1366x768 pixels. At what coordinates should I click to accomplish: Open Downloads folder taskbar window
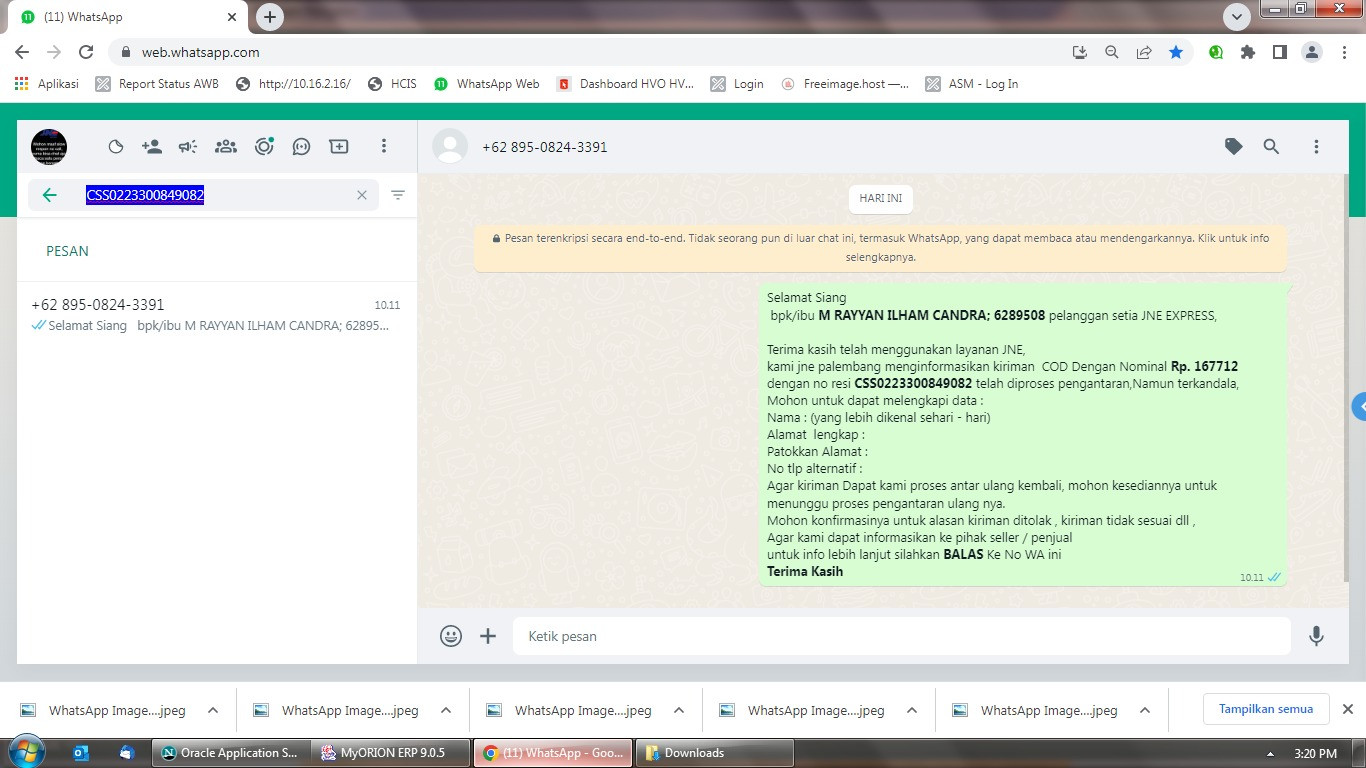(x=715, y=753)
